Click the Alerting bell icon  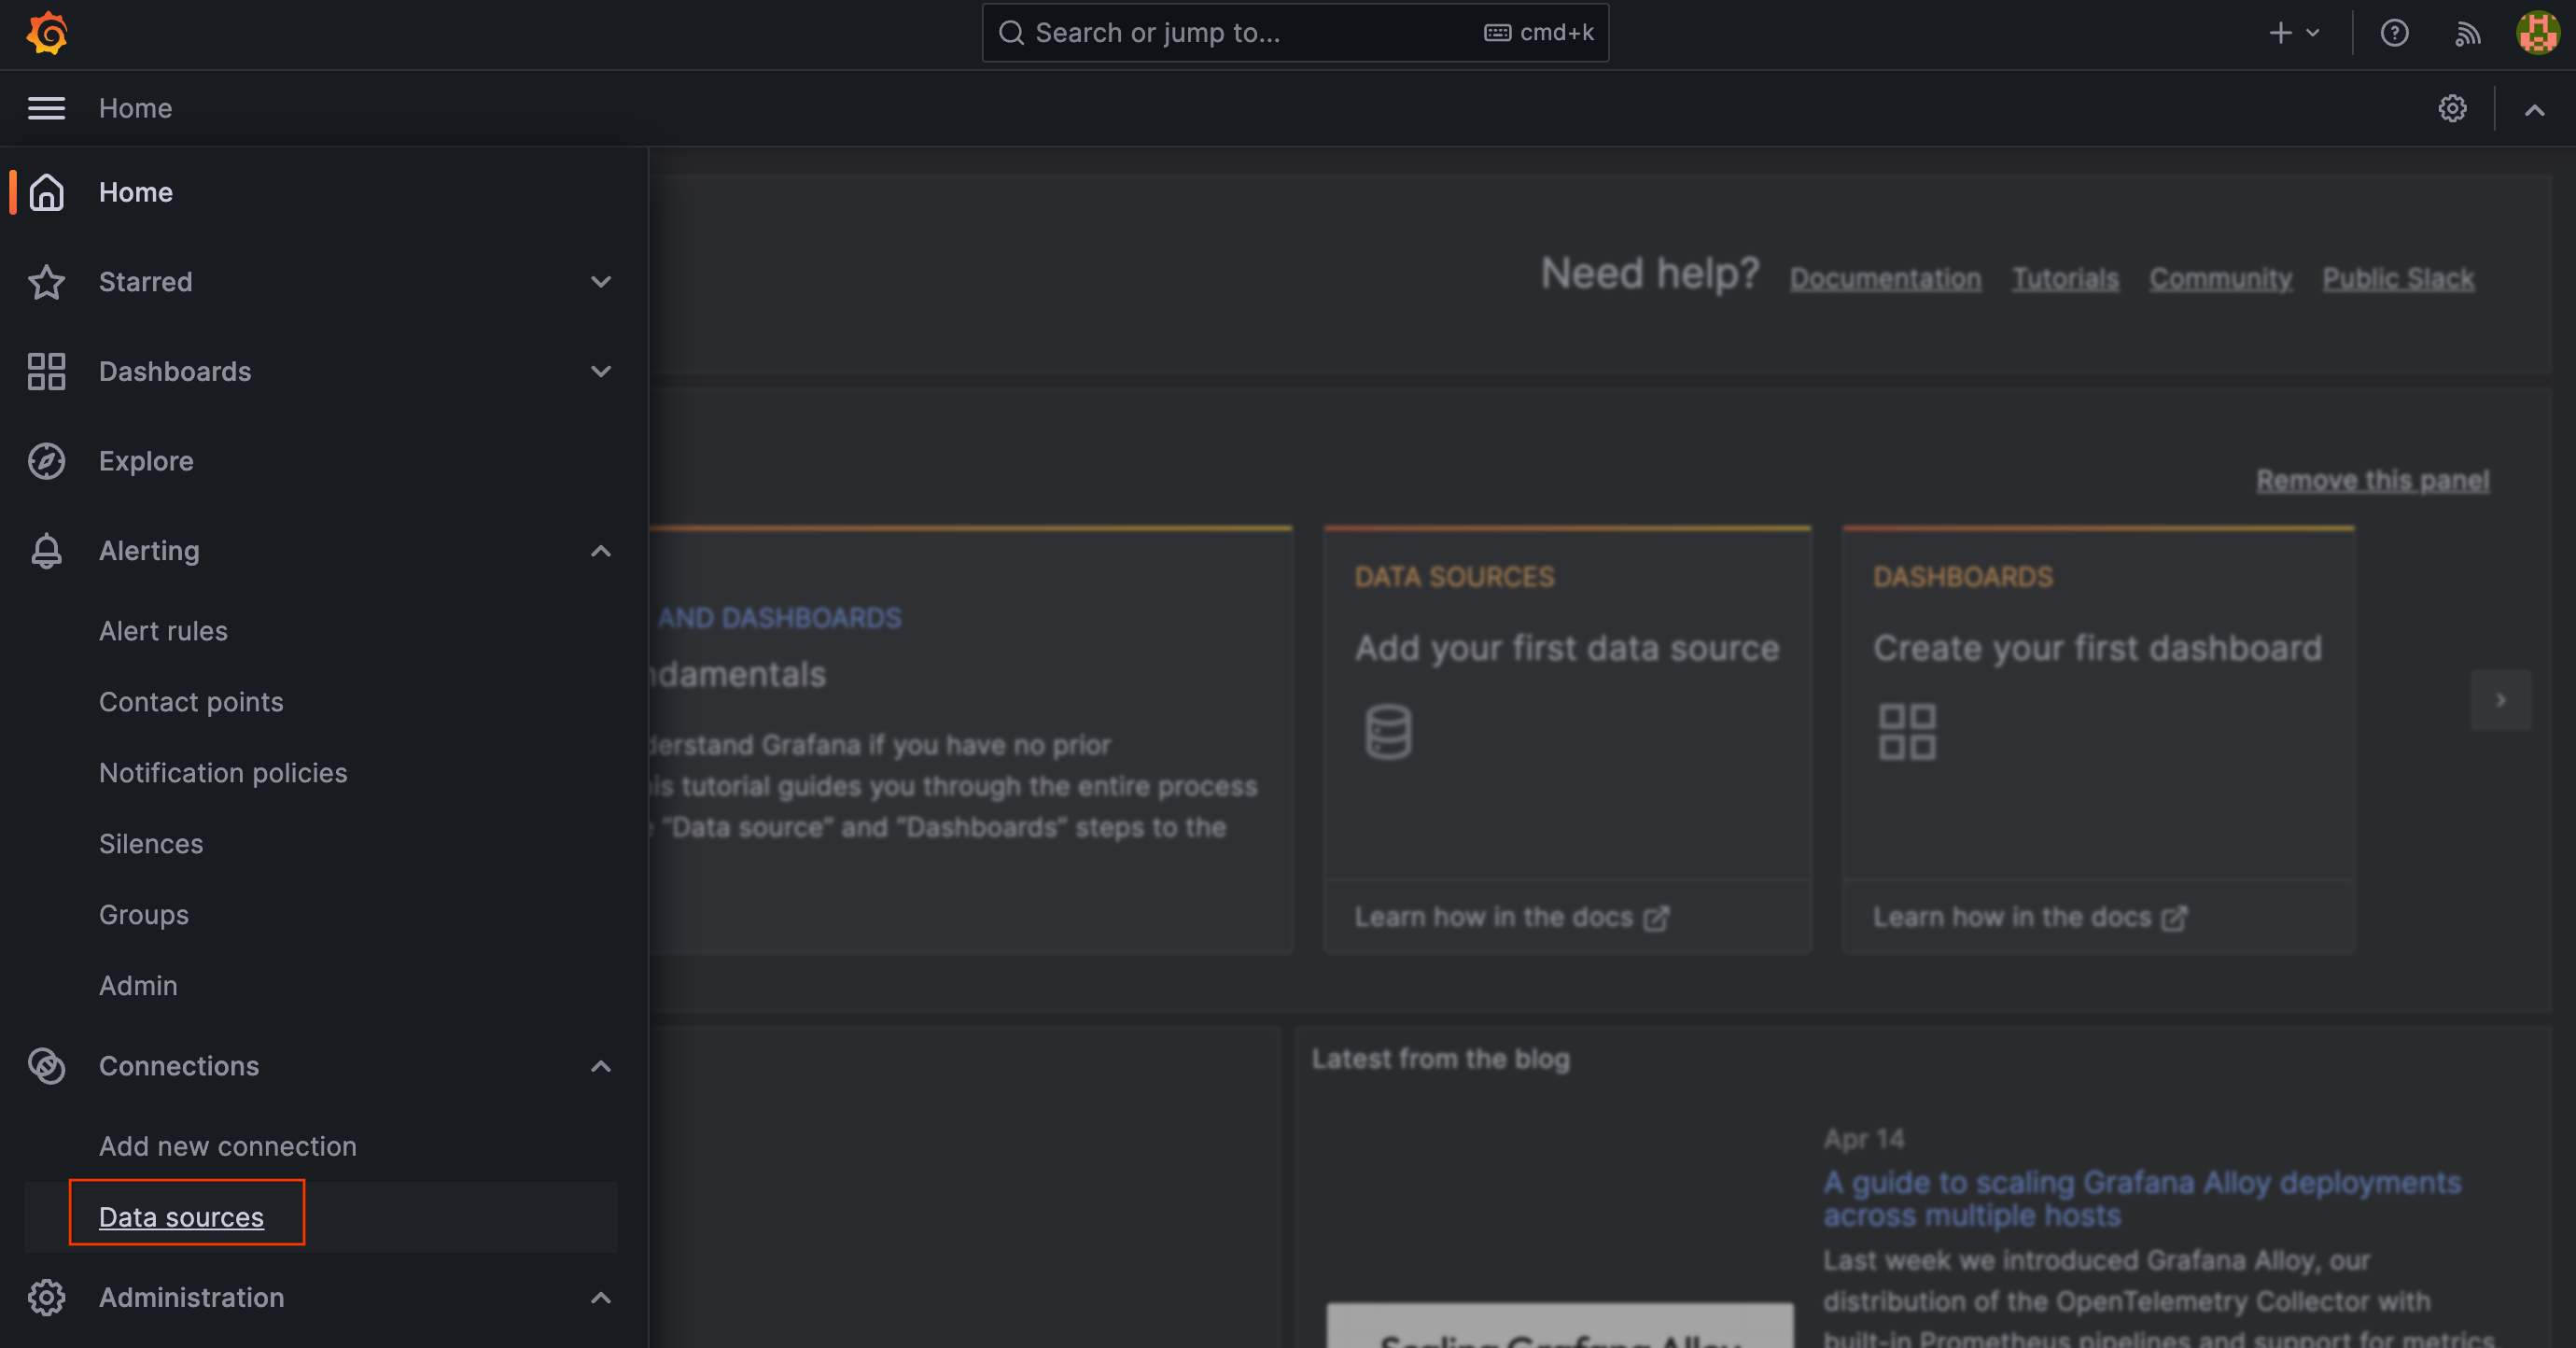46,549
